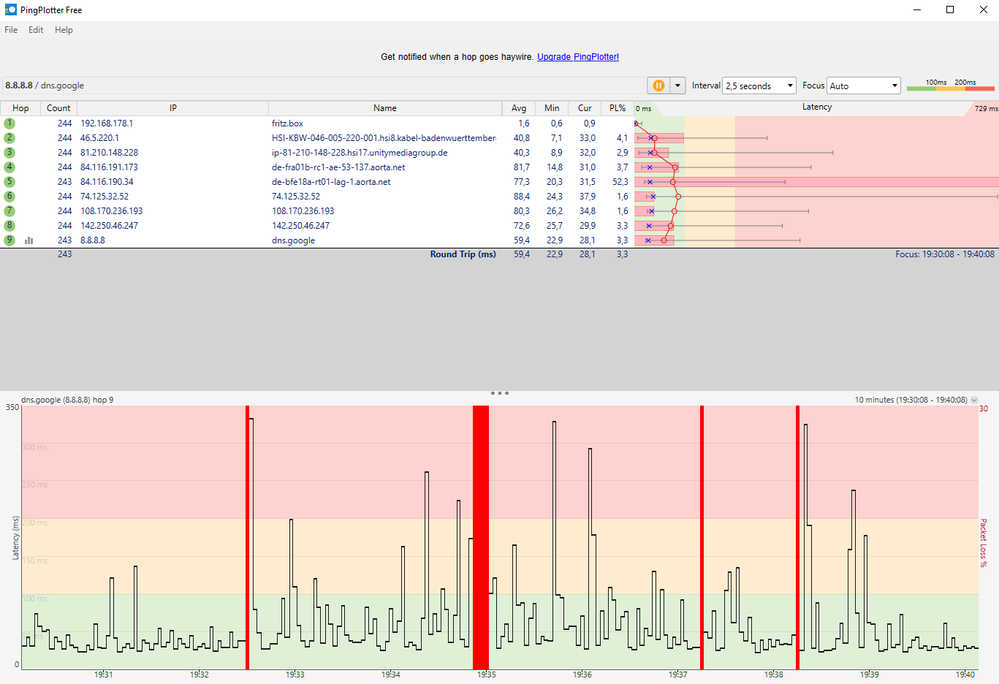The width and height of the screenshot is (999, 684).
Task: Pause the trace with the orange pause button
Action: [658, 85]
